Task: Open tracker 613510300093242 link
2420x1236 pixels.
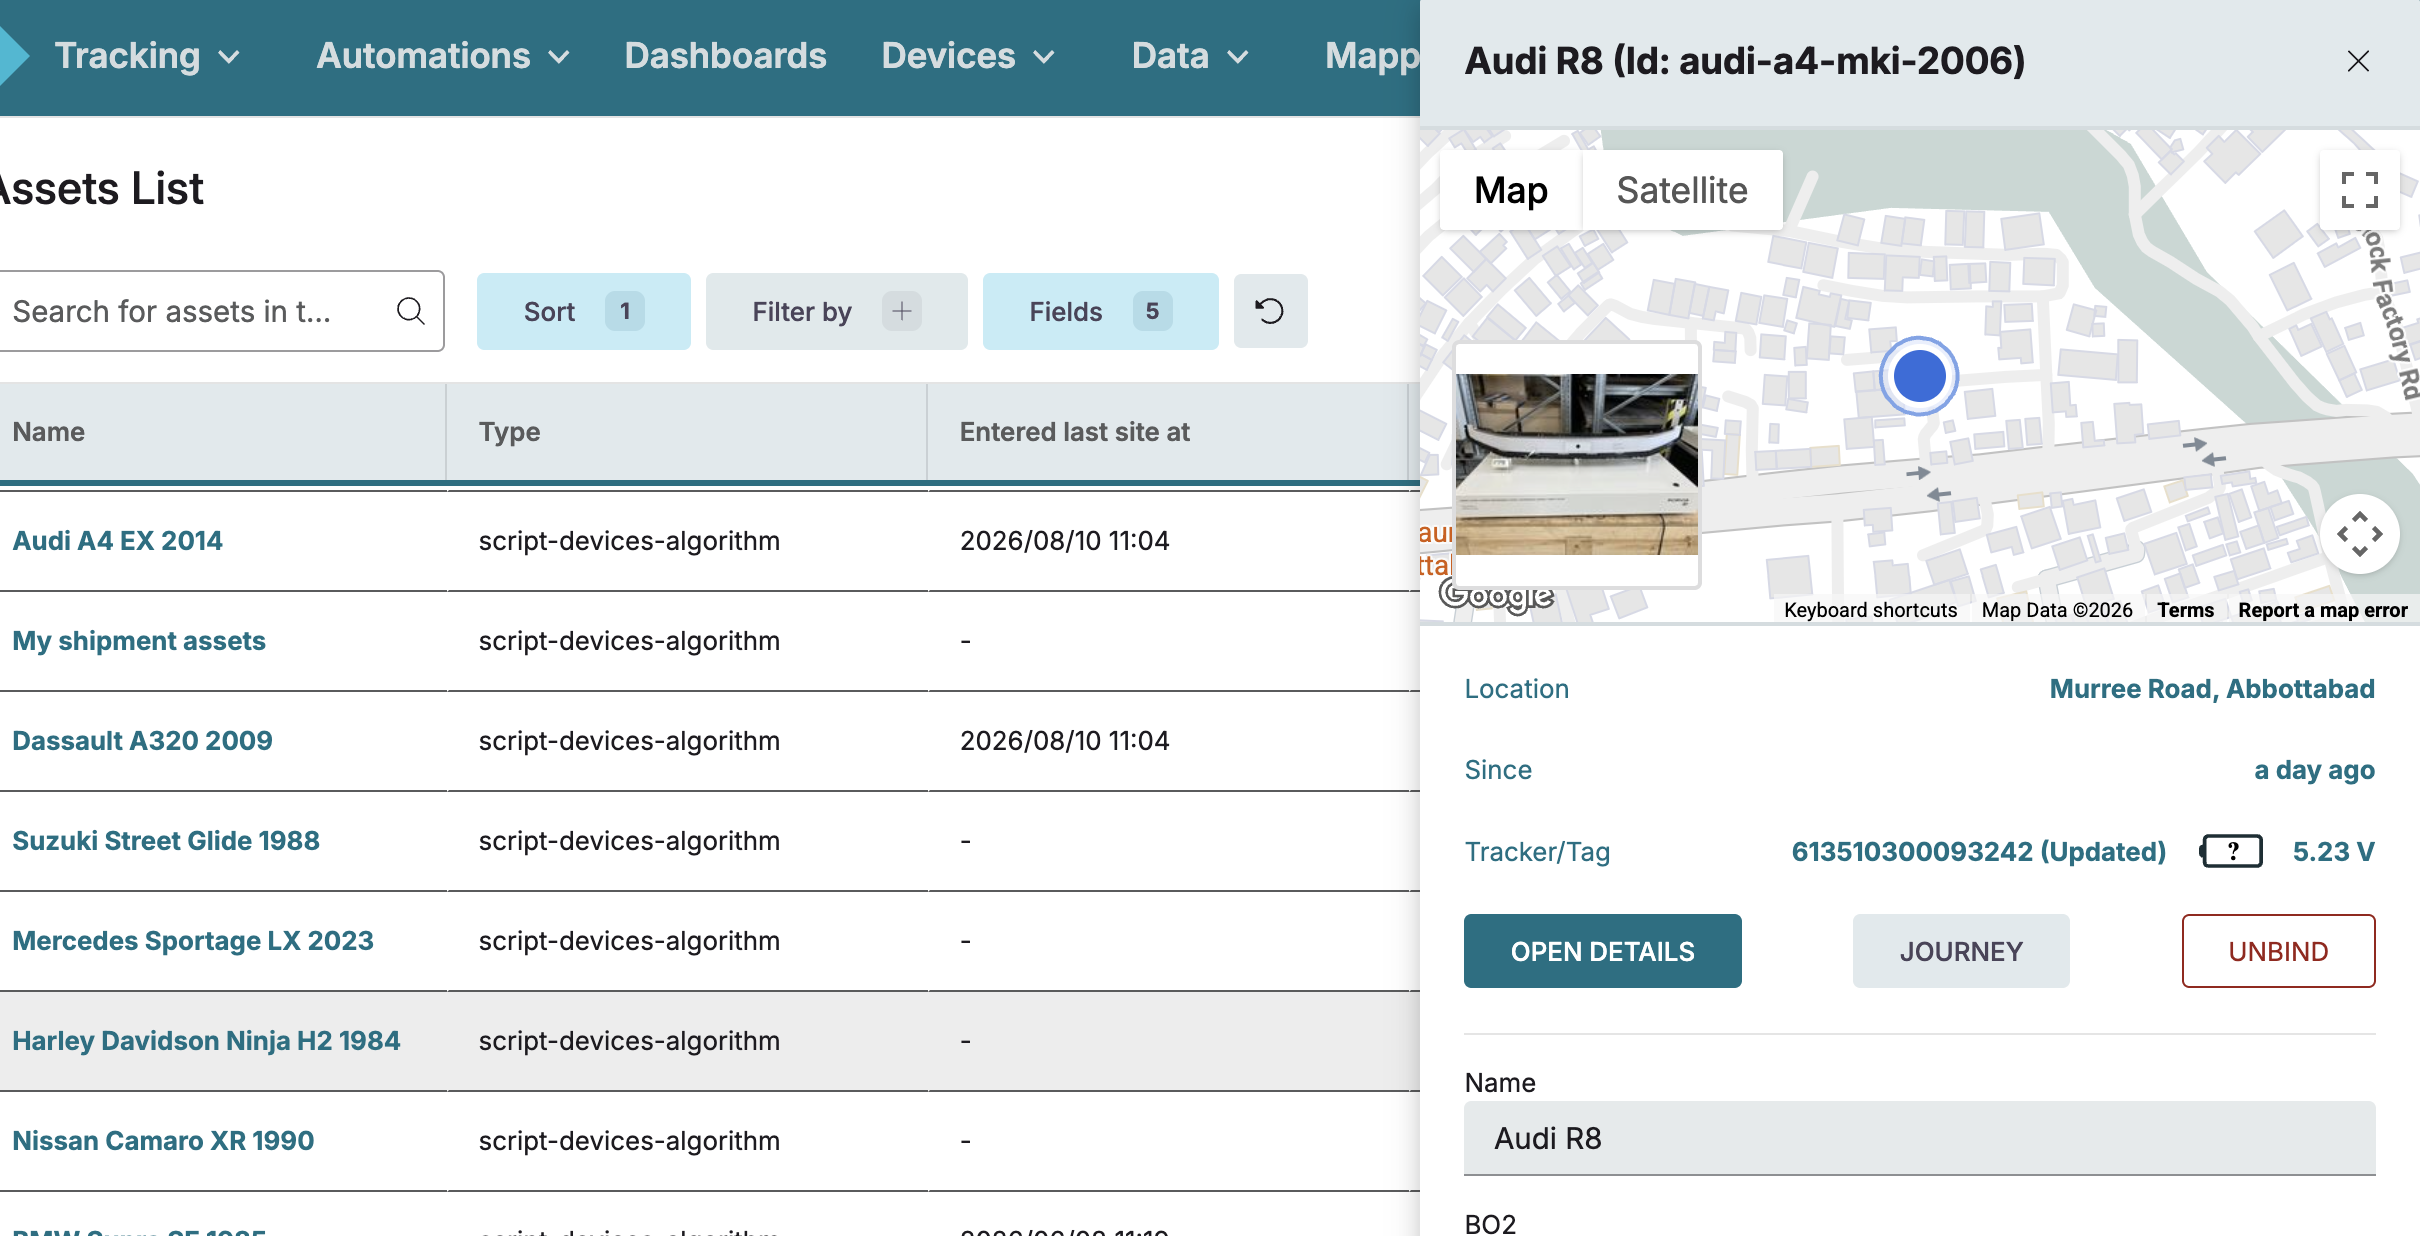Action: [1978, 852]
